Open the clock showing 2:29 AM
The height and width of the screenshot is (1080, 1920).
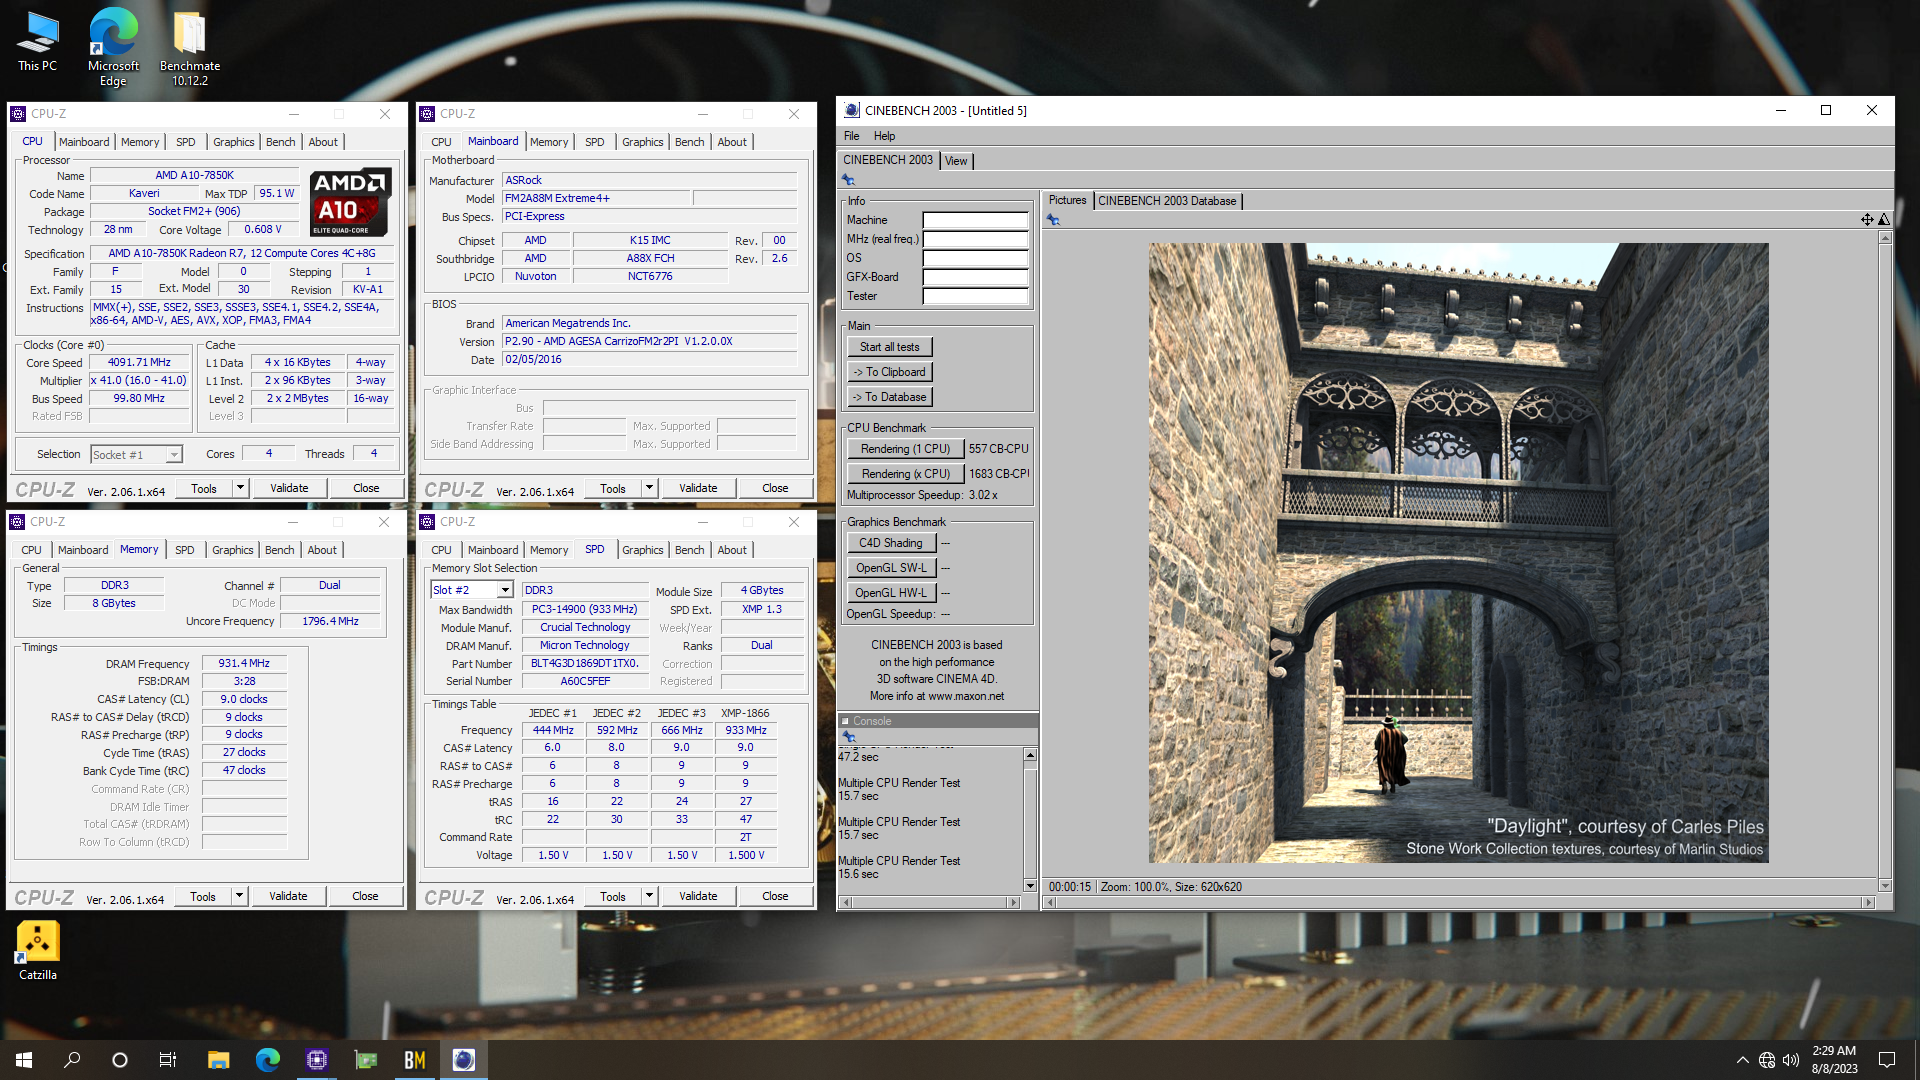[x=1834, y=1060]
